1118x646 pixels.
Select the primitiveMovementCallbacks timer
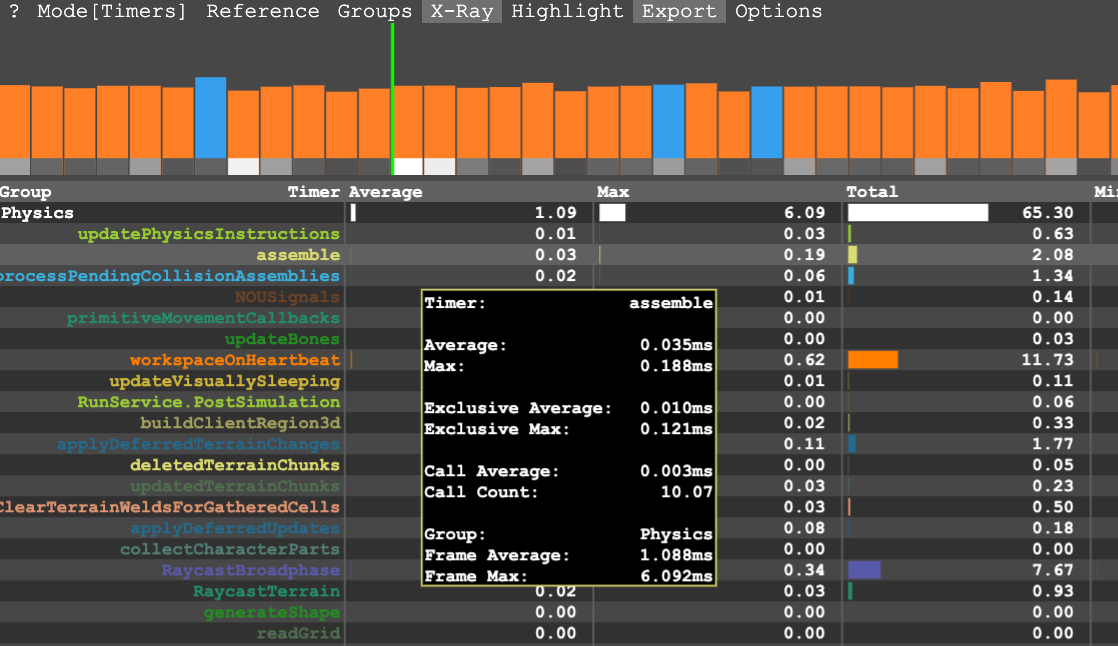click(203, 318)
